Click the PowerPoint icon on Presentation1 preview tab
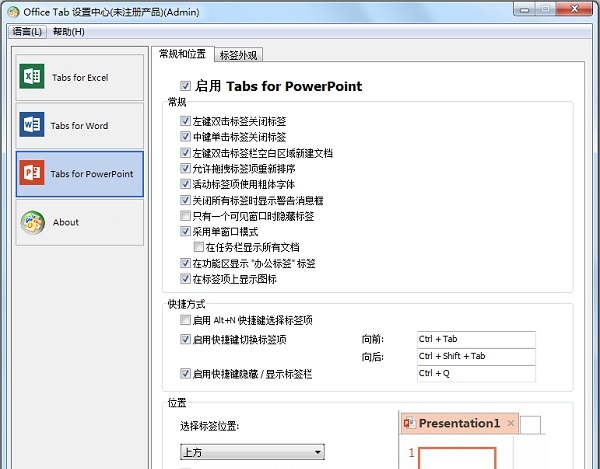This screenshot has width=600, height=469. 409,423
